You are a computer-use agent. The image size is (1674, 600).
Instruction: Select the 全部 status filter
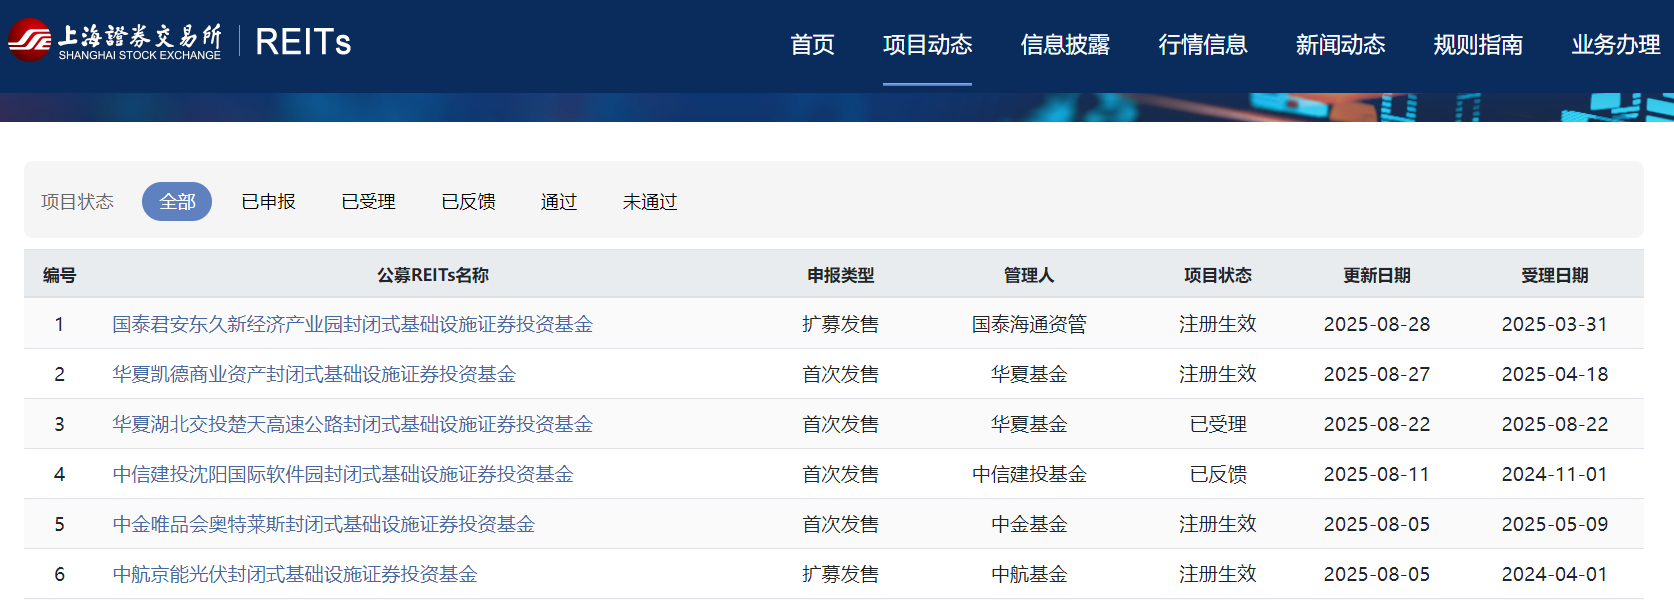tap(177, 202)
